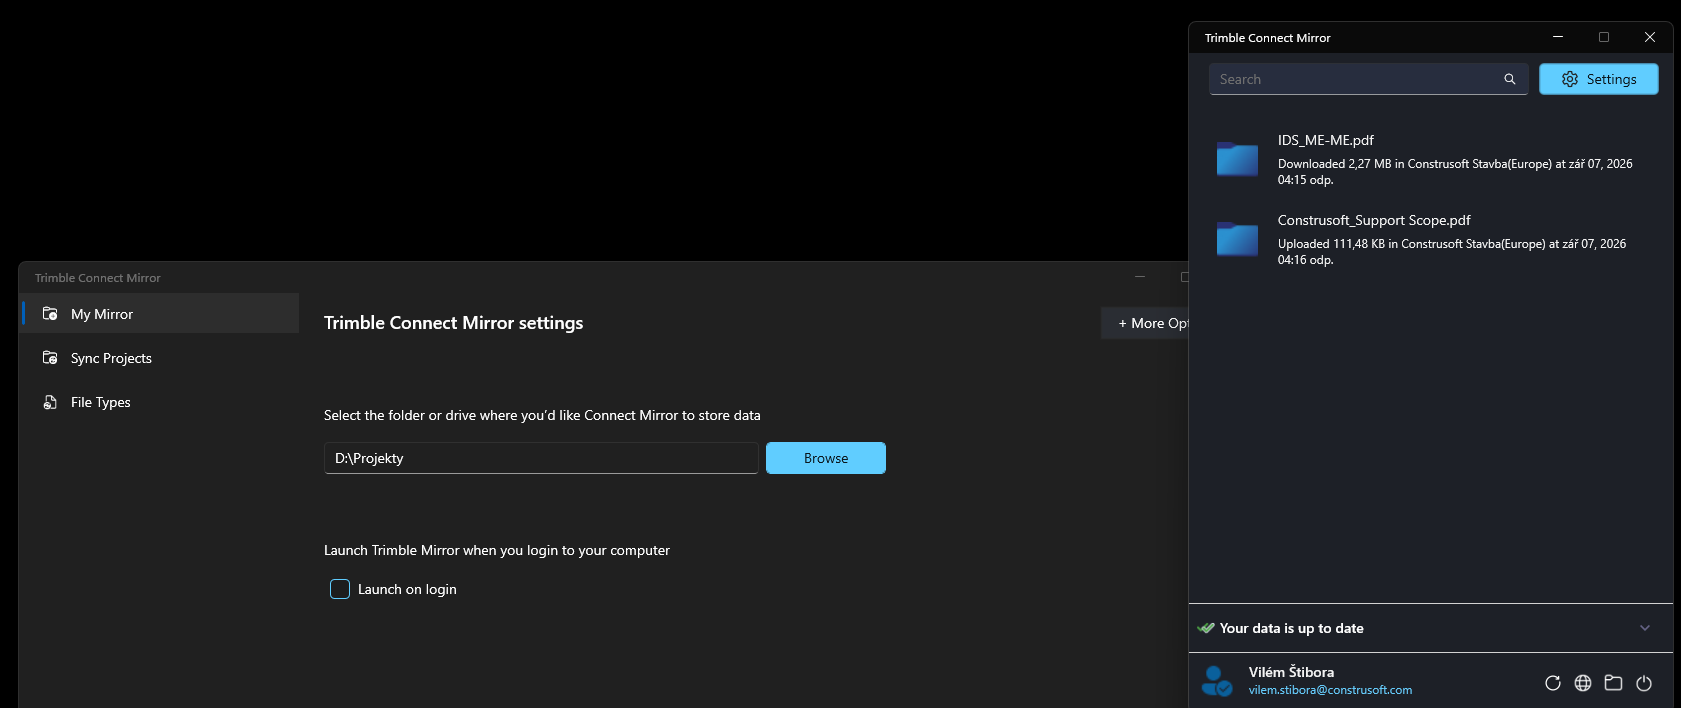Click the D:\Projekty folder path field
This screenshot has height=708, width=1681.
[x=541, y=458]
